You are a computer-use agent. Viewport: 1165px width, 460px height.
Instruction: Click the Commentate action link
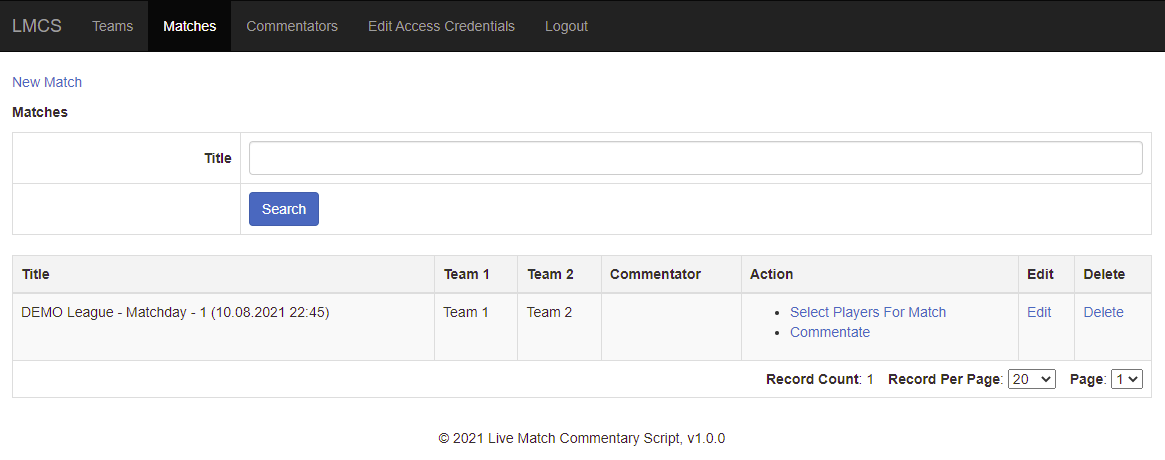[829, 332]
